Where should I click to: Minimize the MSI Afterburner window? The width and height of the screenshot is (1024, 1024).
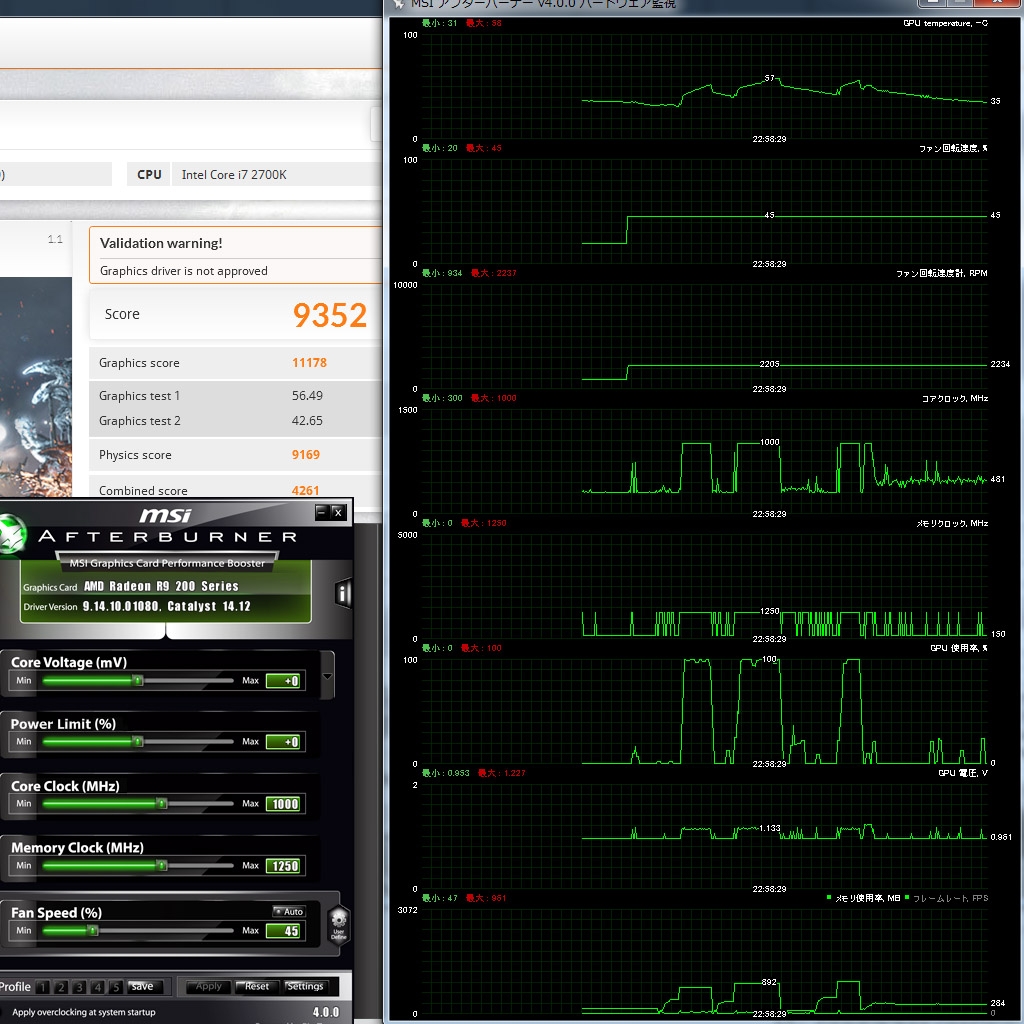pyautogui.click(x=322, y=513)
